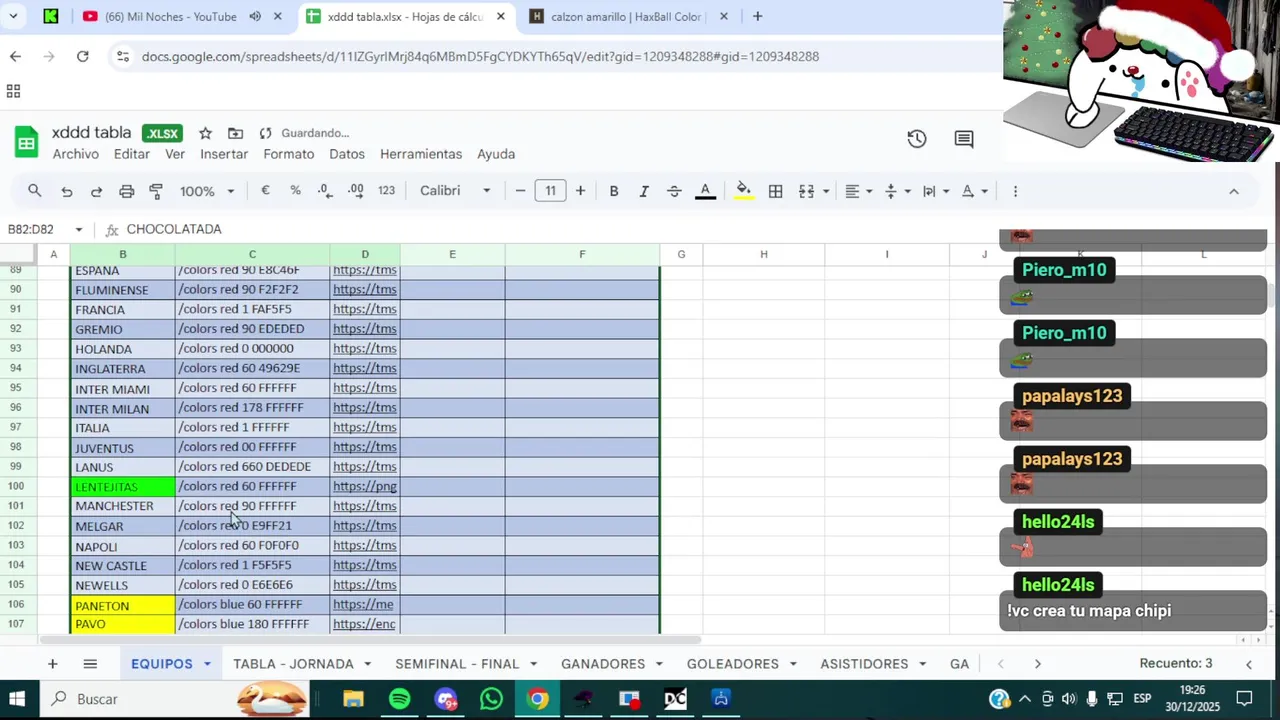Format selection as currency (euro)
Viewport: 1280px width, 720px height.
[x=265, y=191]
